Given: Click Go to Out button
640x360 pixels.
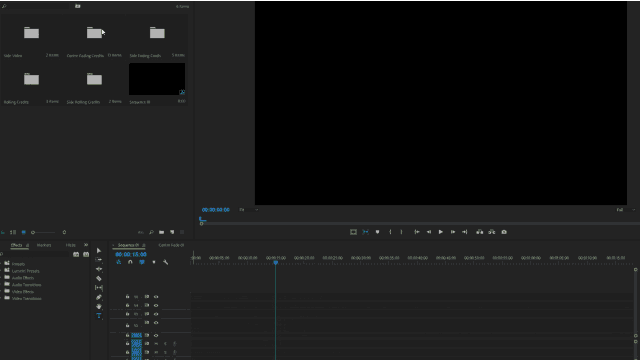Looking at the screenshot, I should 464,232.
